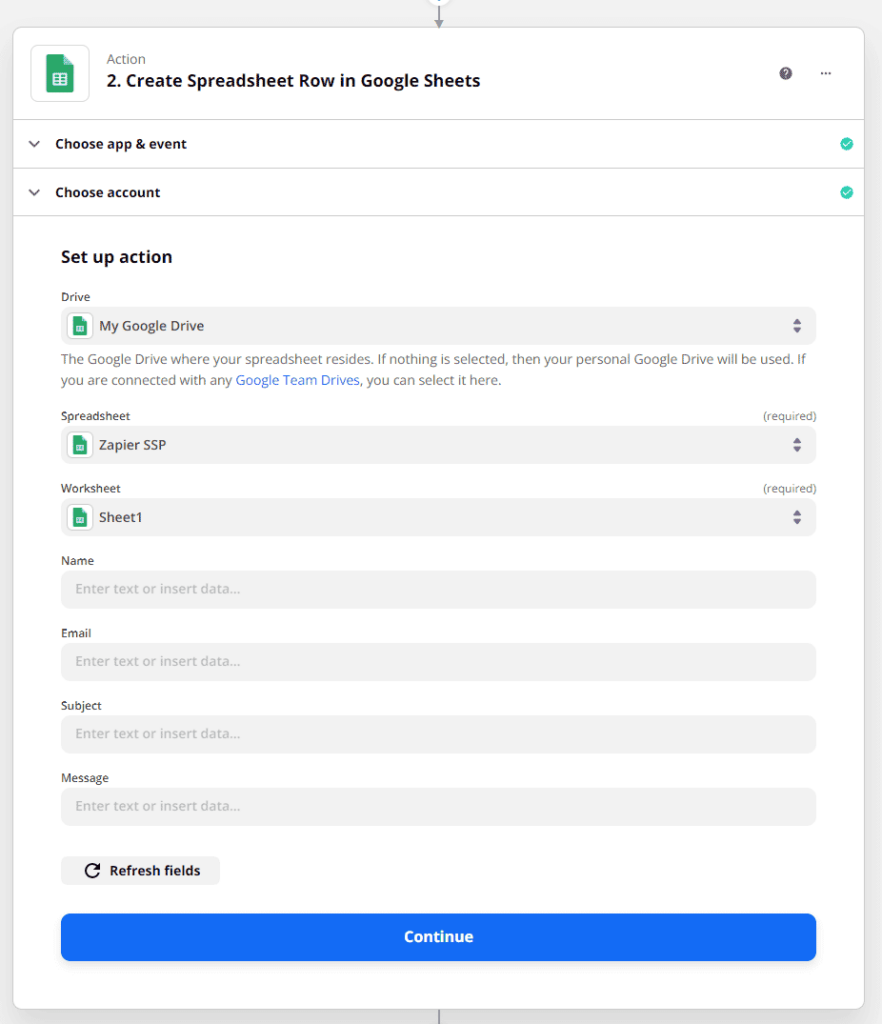Click the Spreadsheet field up-down arrows
The width and height of the screenshot is (882, 1024).
point(796,445)
